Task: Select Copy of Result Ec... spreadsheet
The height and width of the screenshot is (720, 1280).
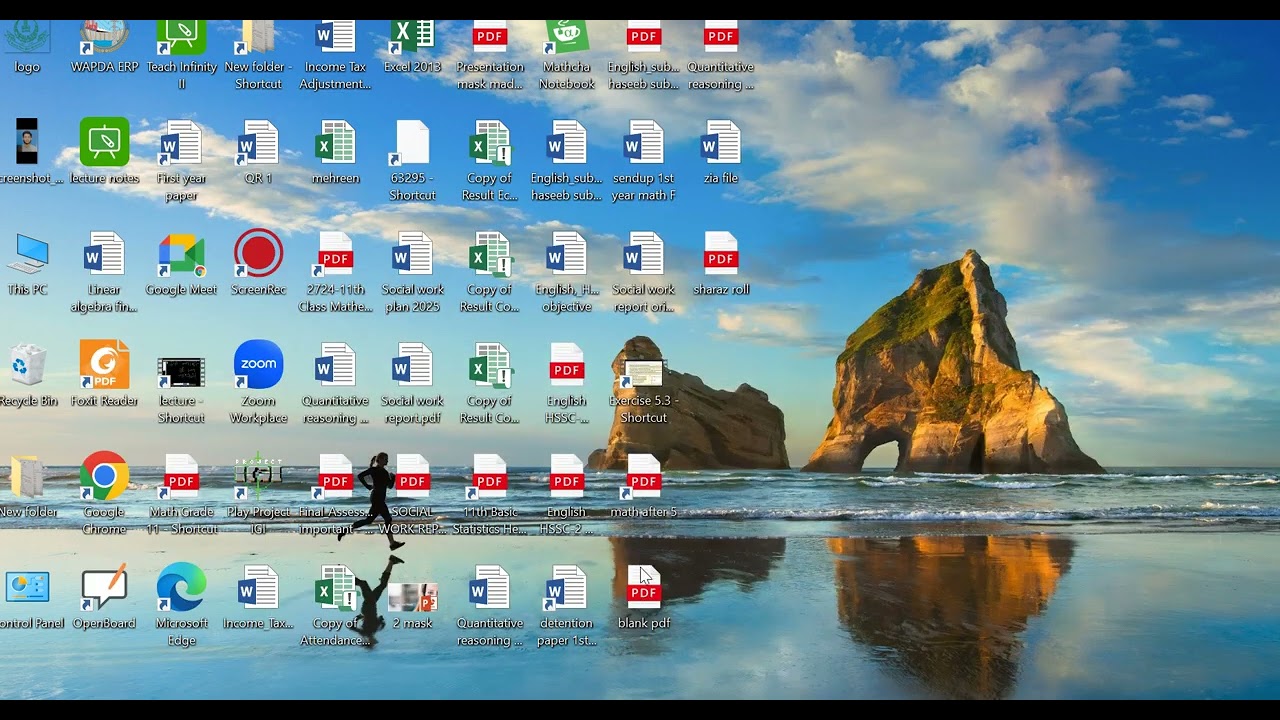Action: pyautogui.click(x=490, y=160)
